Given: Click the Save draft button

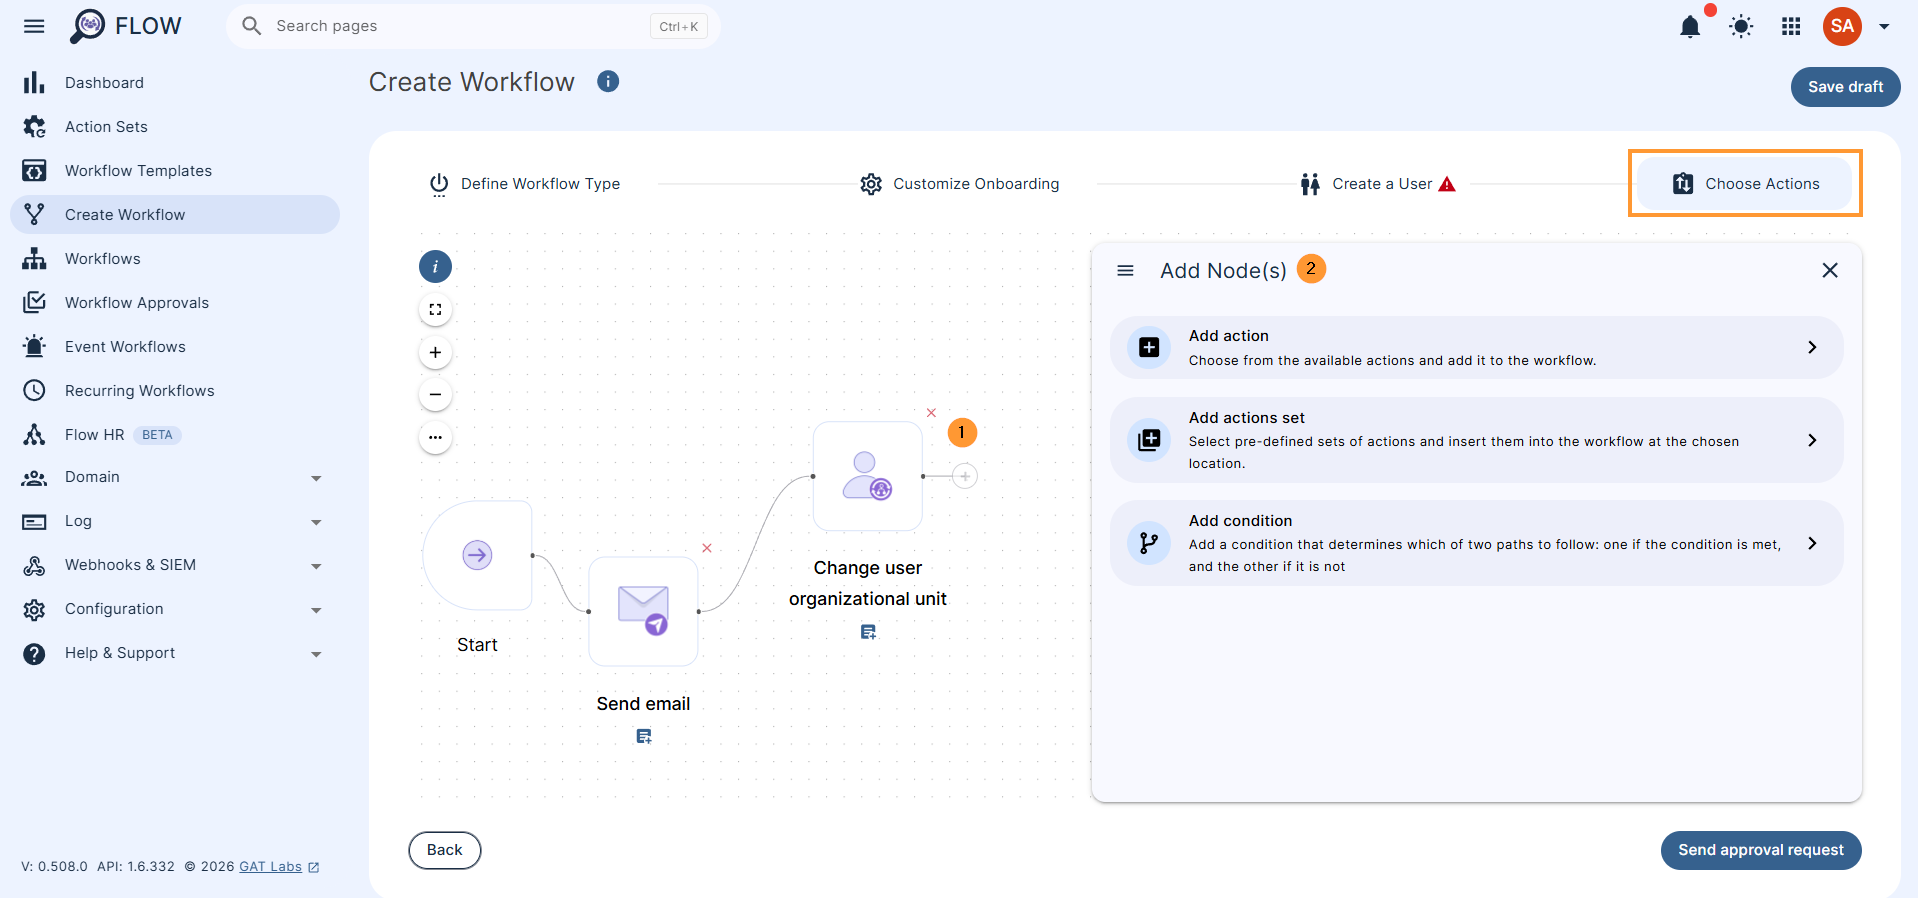Looking at the screenshot, I should point(1845,87).
